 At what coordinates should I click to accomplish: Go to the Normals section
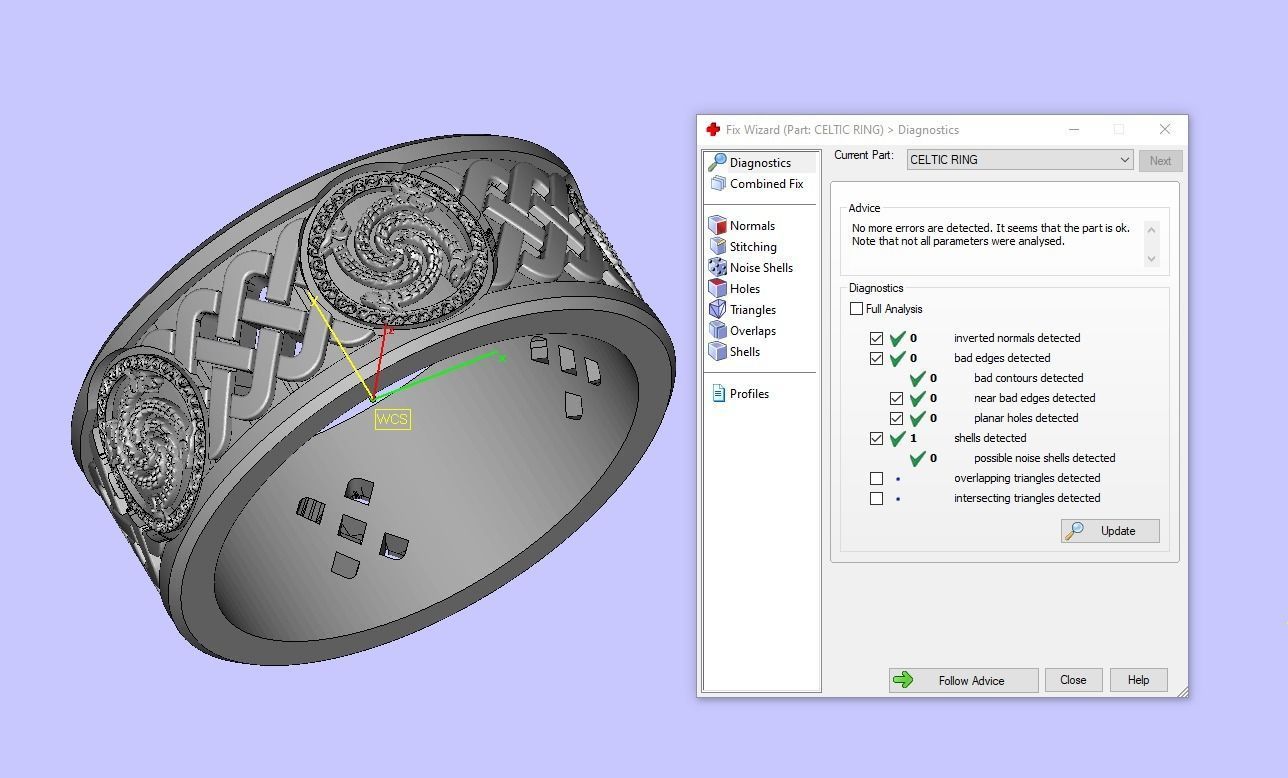[752, 226]
